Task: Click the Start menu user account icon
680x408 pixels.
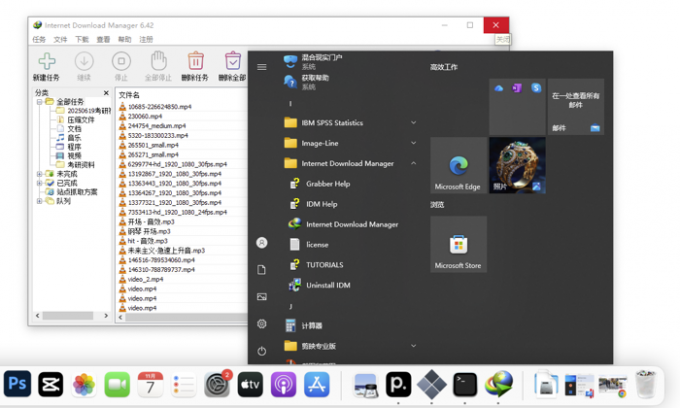Action: pyautogui.click(x=262, y=243)
